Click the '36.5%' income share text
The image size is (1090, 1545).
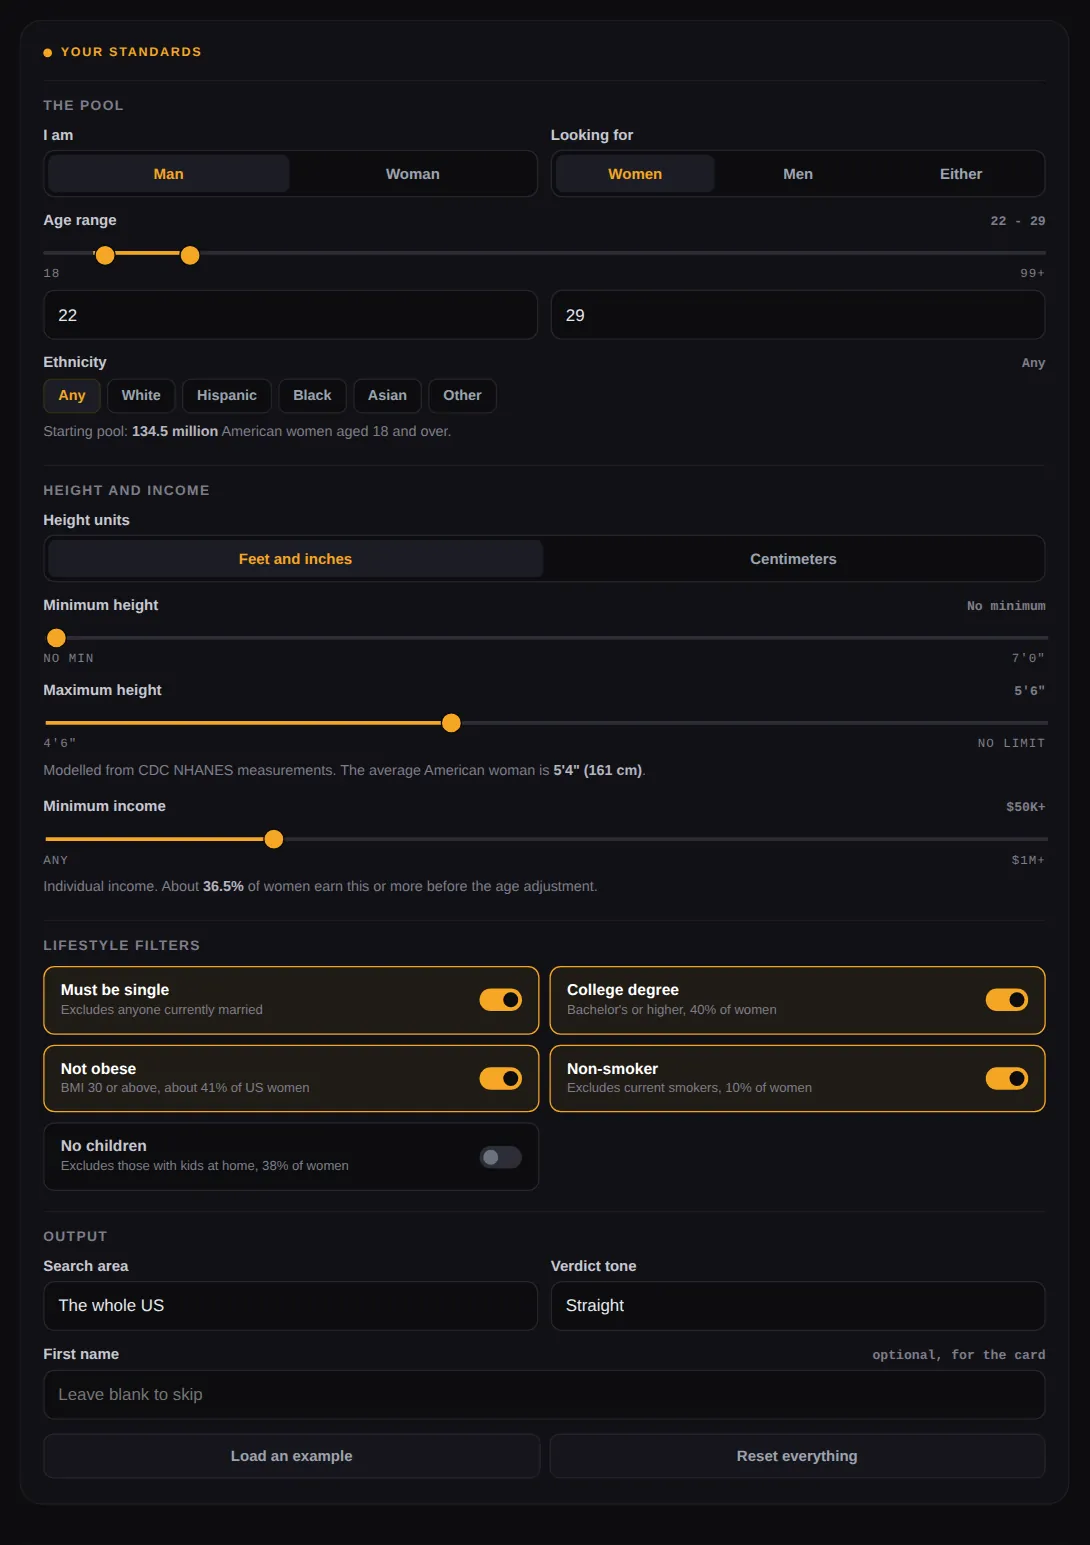[x=223, y=886]
